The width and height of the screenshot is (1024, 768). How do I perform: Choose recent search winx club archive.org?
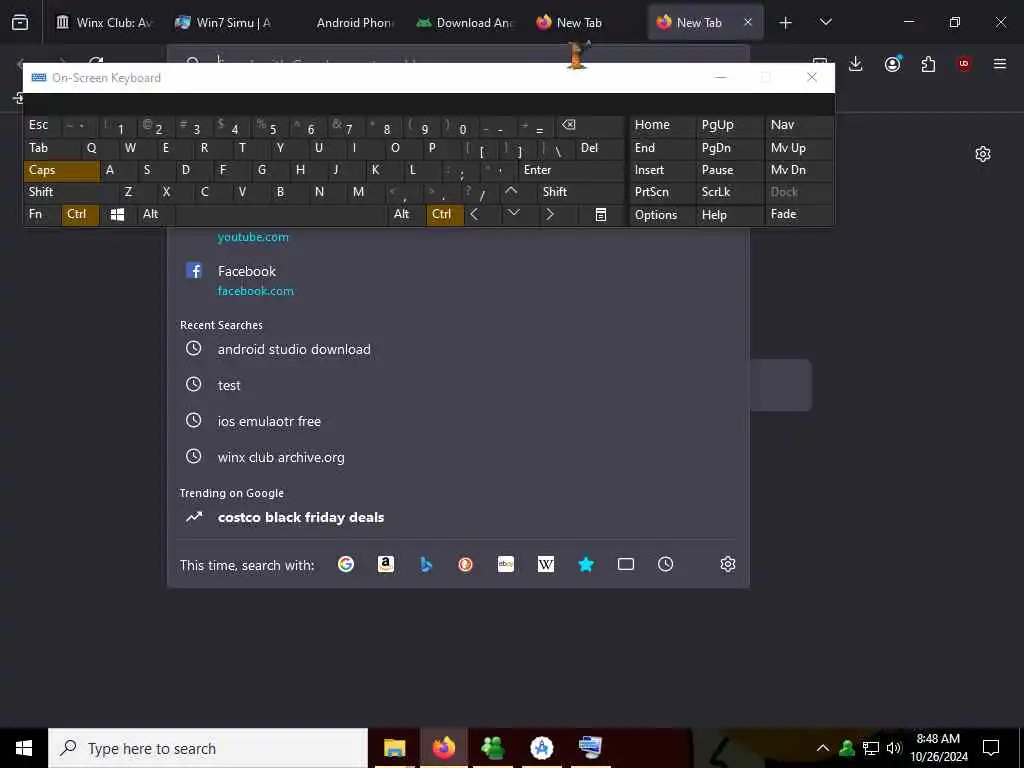point(458,457)
